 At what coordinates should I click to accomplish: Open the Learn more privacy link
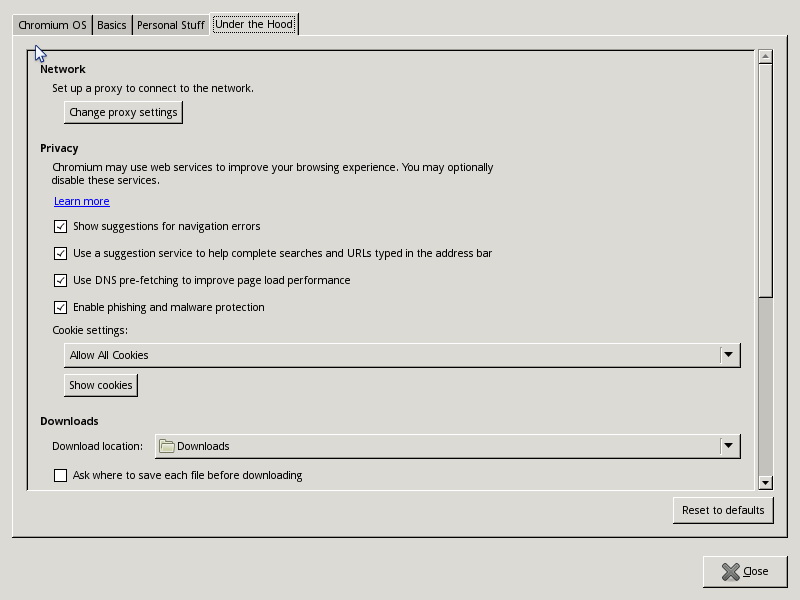point(81,202)
